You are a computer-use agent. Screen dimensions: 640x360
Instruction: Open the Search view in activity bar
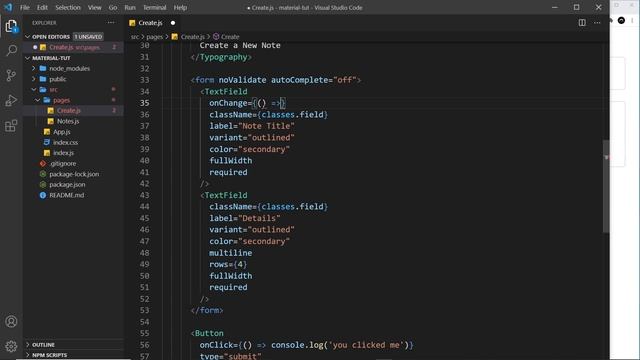click(x=11, y=51)
